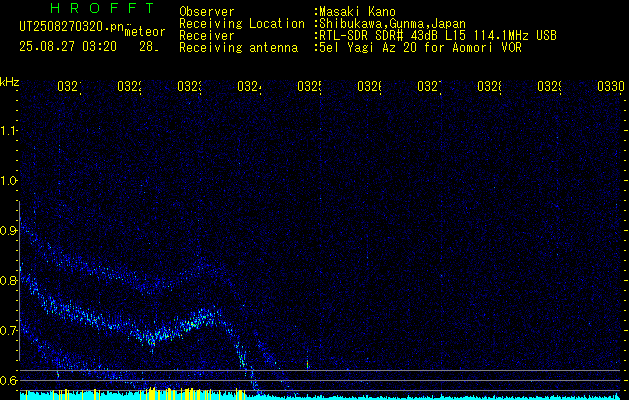Click the 0.6 kHz axis value
This screenshot has width=629, height=400.
[x=10, y=380]
